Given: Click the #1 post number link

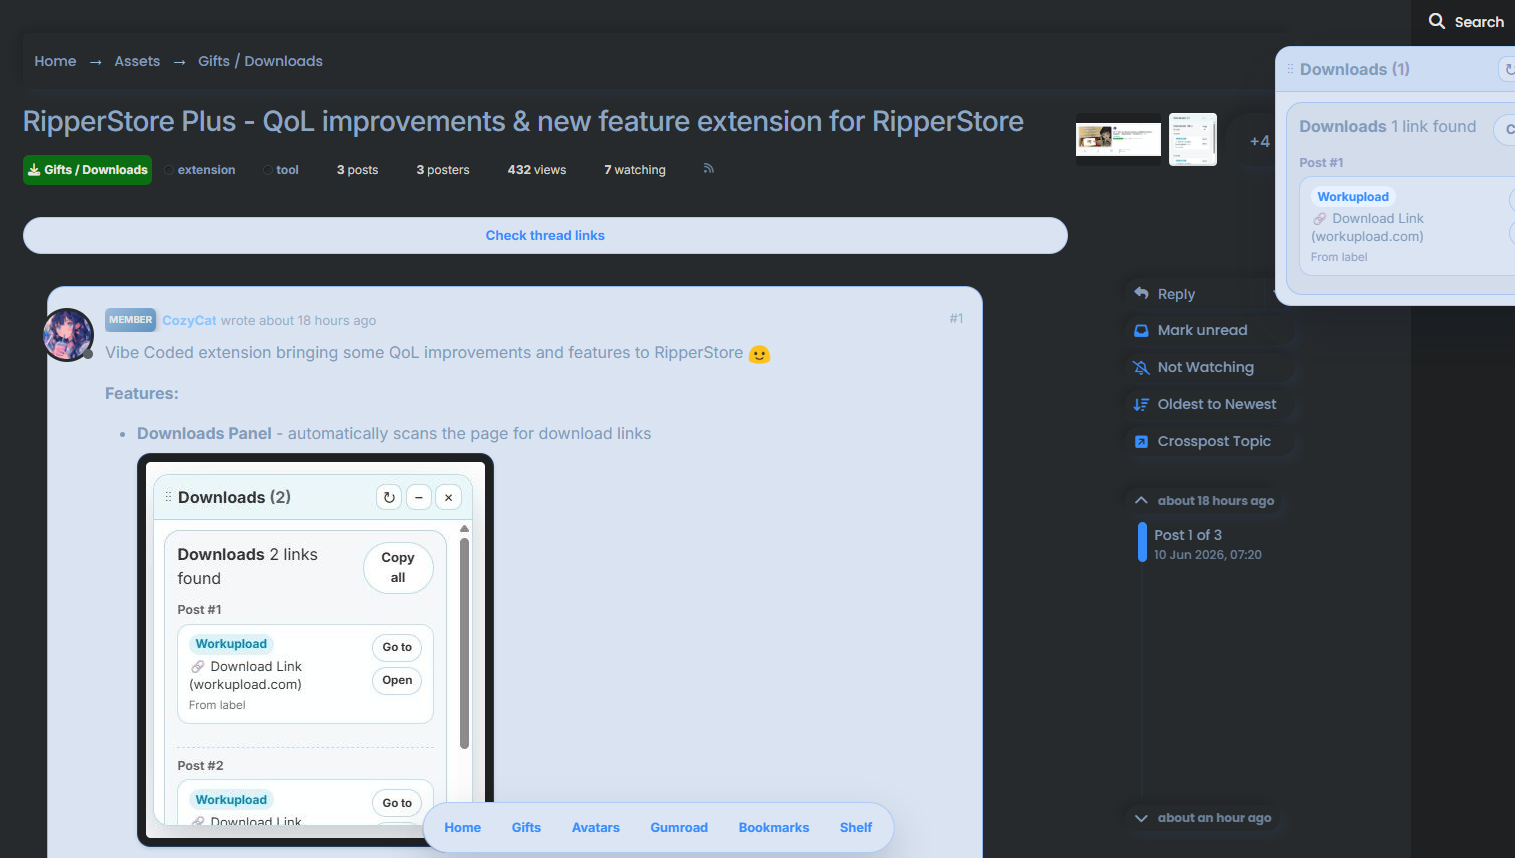Looking at the screenshot, I should [x=956, y=318].
